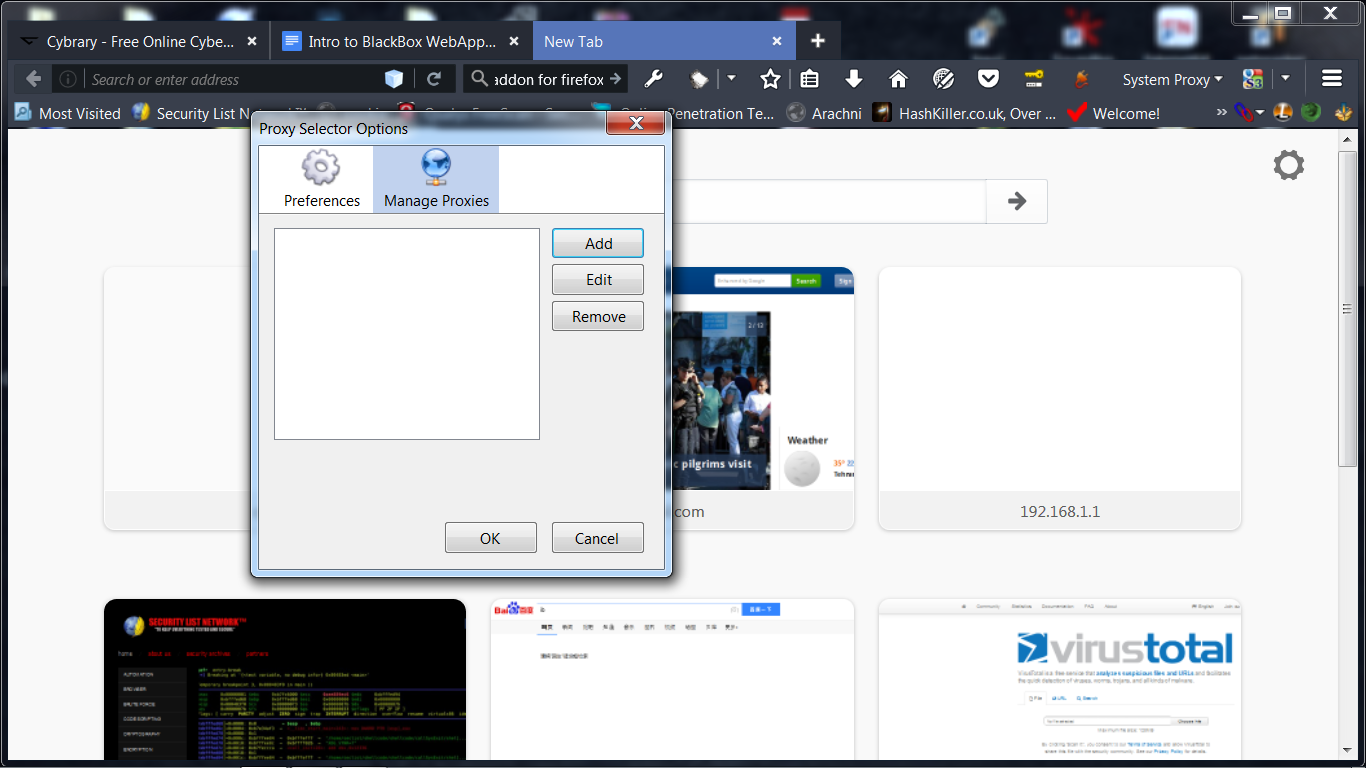Screen dimensions: 1366x768
Task: Close the New Tab tab
Action: click(777, 42)
